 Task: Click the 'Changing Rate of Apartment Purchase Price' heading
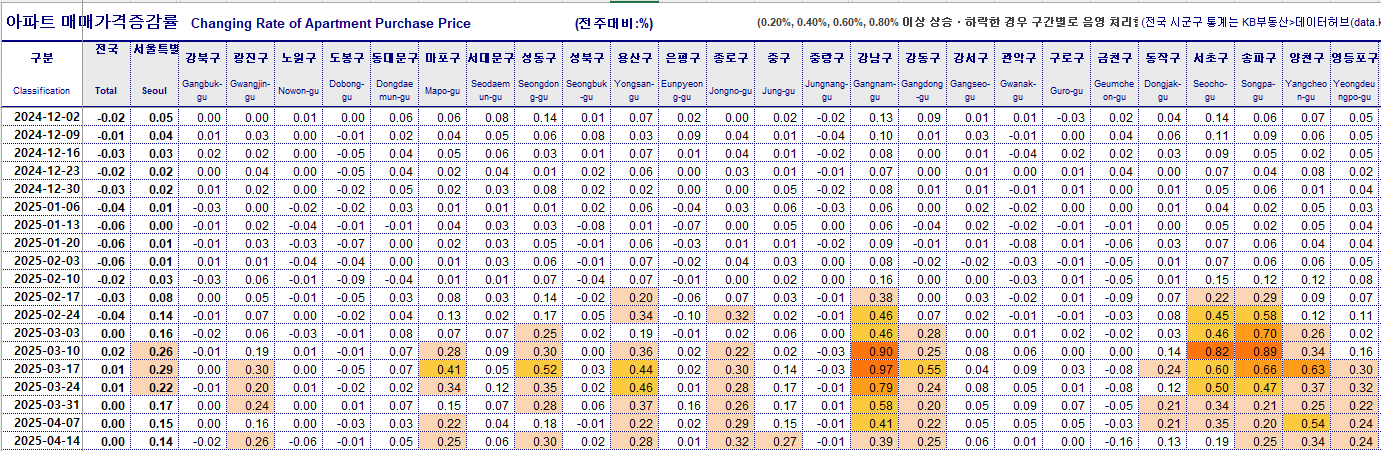[330, 23]
